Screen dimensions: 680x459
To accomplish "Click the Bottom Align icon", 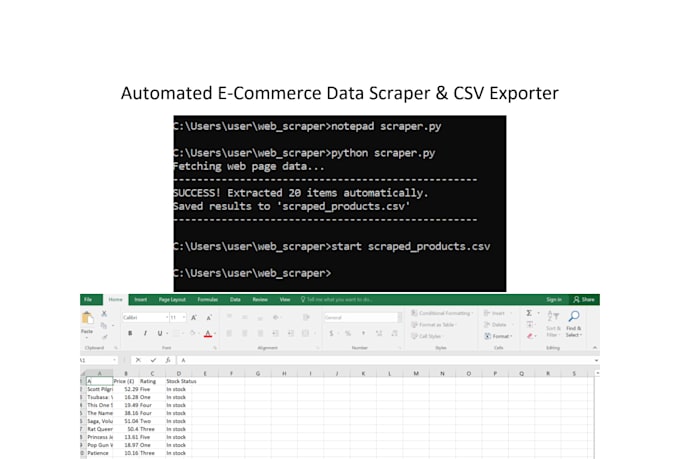I will [x=260, y=317].
